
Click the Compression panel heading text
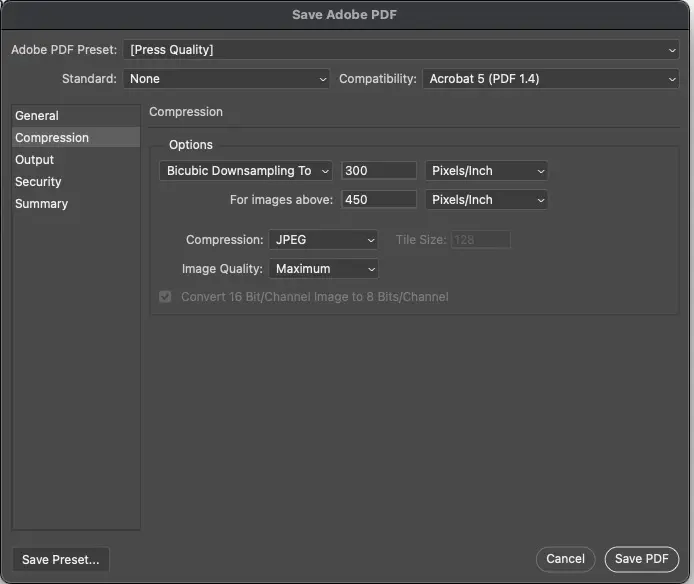(186, 112)
